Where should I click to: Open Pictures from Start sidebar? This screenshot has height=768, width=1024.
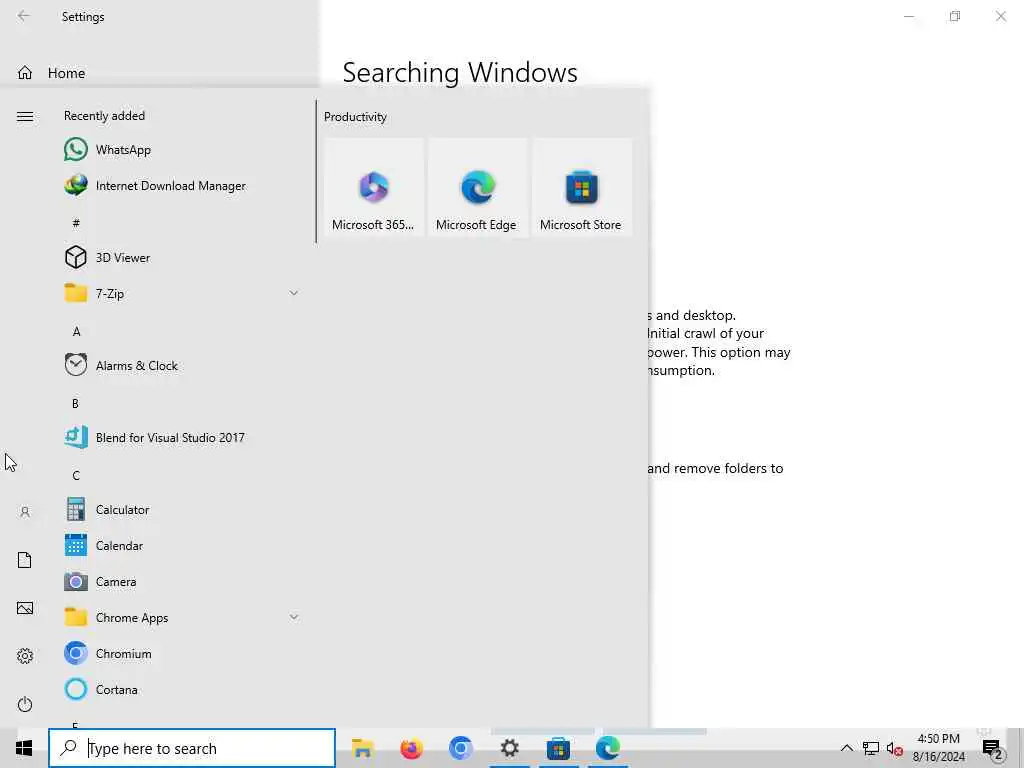25,608
